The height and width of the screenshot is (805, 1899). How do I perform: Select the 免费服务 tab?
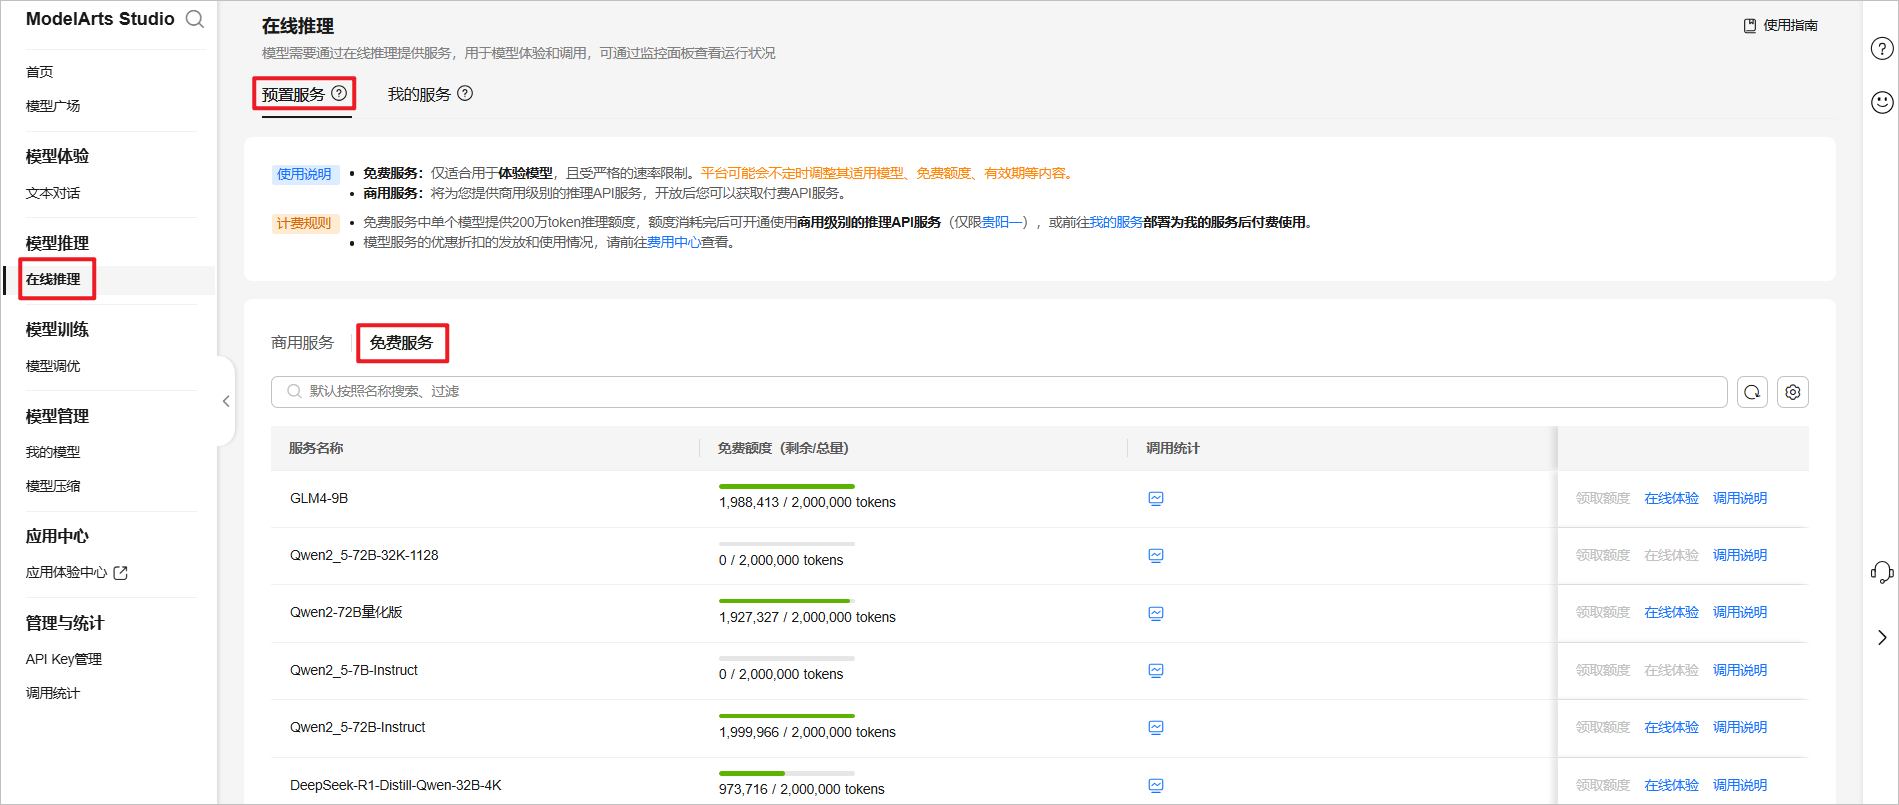tap(401, 343)
